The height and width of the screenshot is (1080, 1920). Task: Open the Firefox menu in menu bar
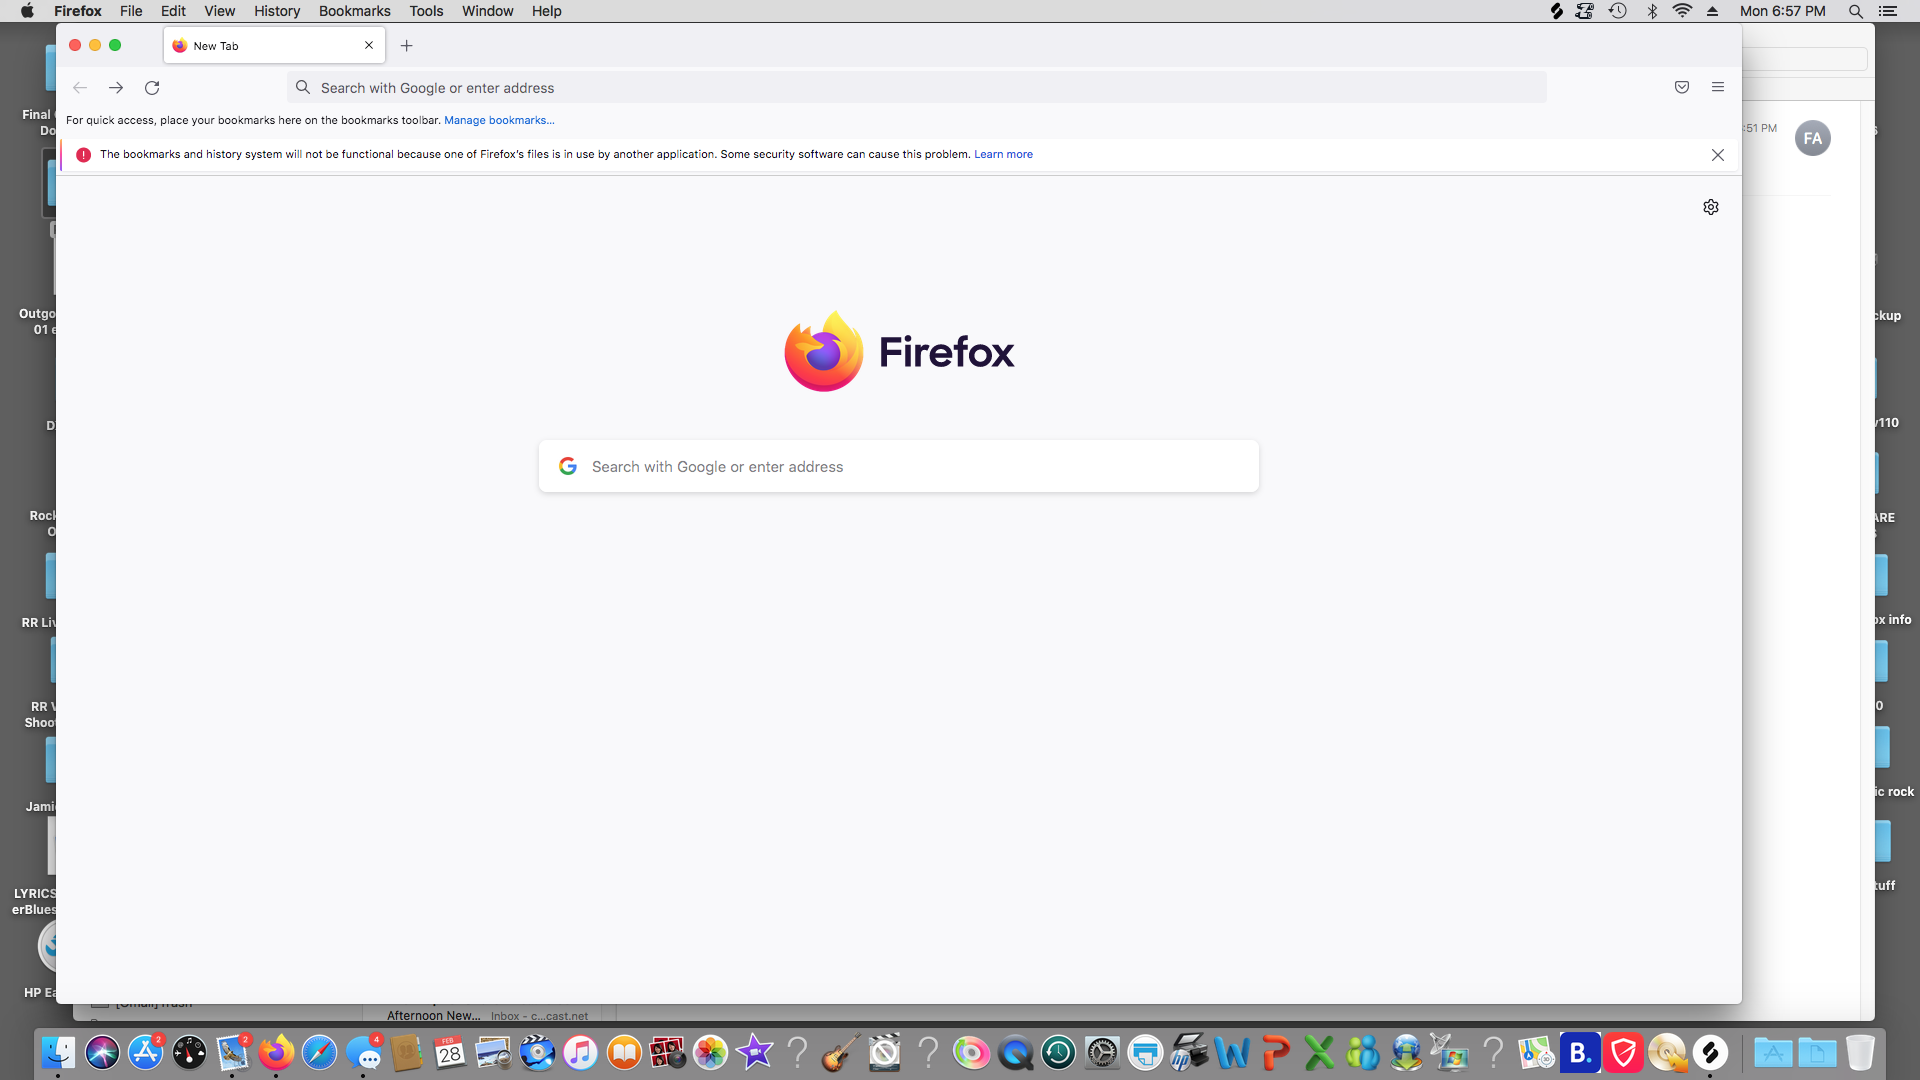click(x=78, y=11)
